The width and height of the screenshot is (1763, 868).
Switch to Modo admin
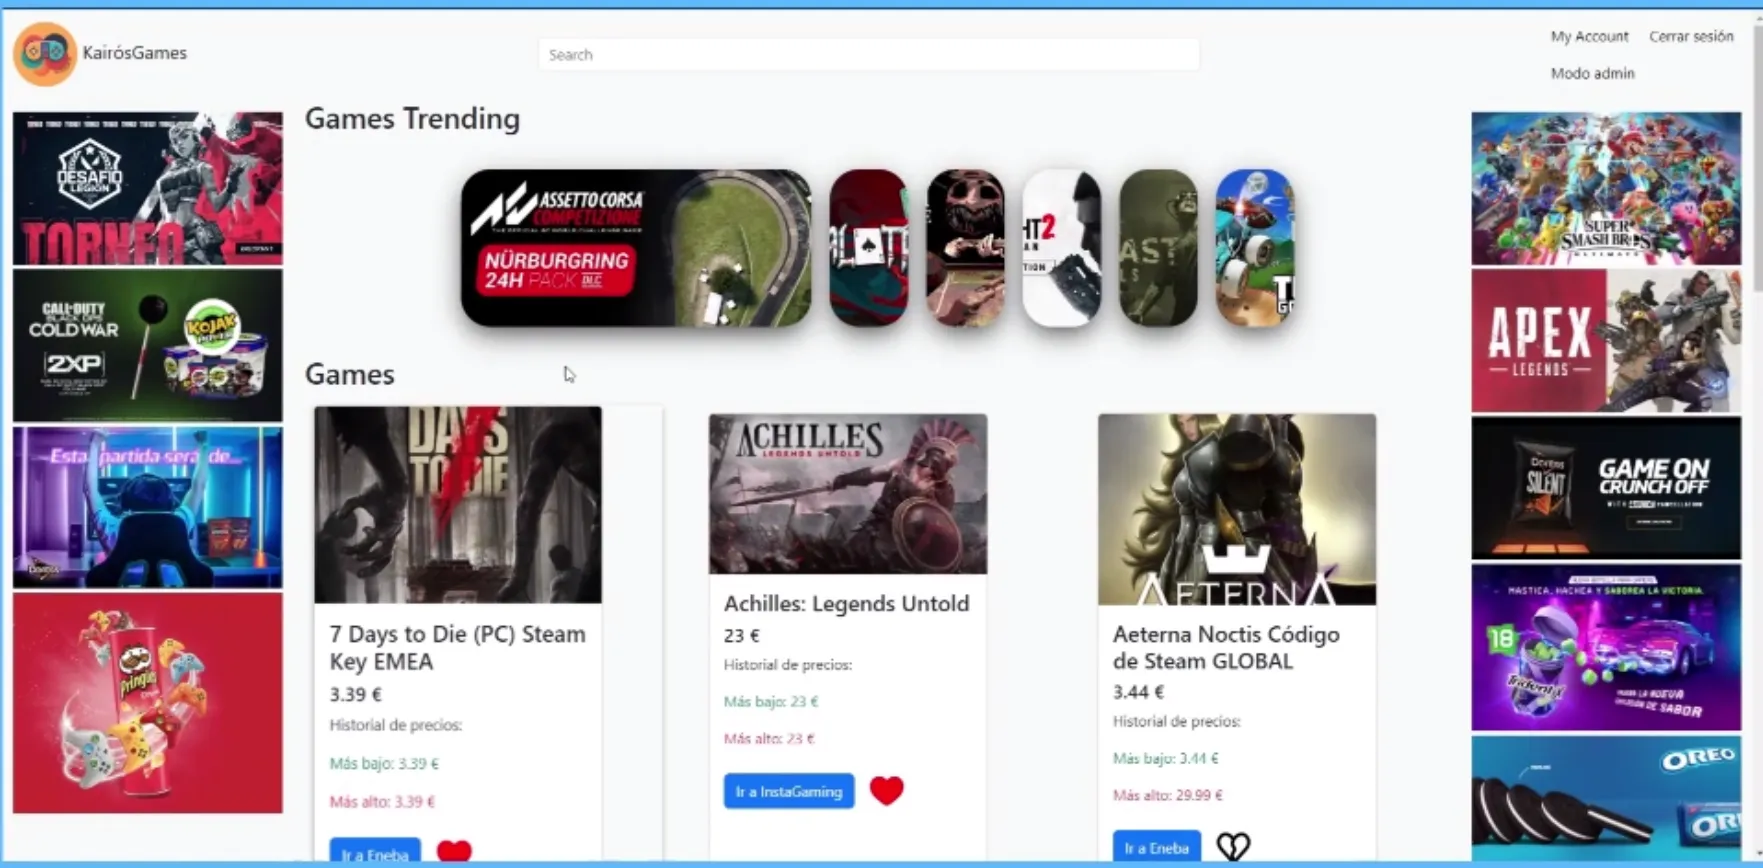pyautogui.click(x=1592, y=73)
